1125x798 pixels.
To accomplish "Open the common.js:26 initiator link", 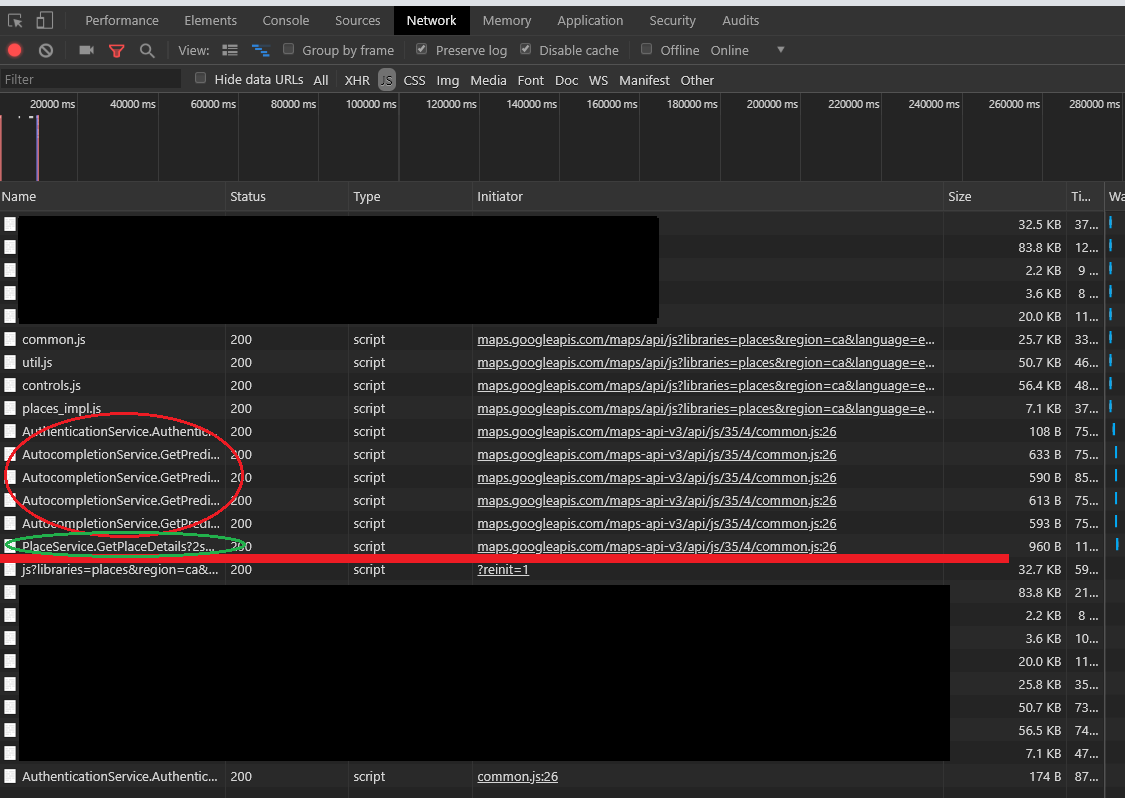I will coord(517,776).
